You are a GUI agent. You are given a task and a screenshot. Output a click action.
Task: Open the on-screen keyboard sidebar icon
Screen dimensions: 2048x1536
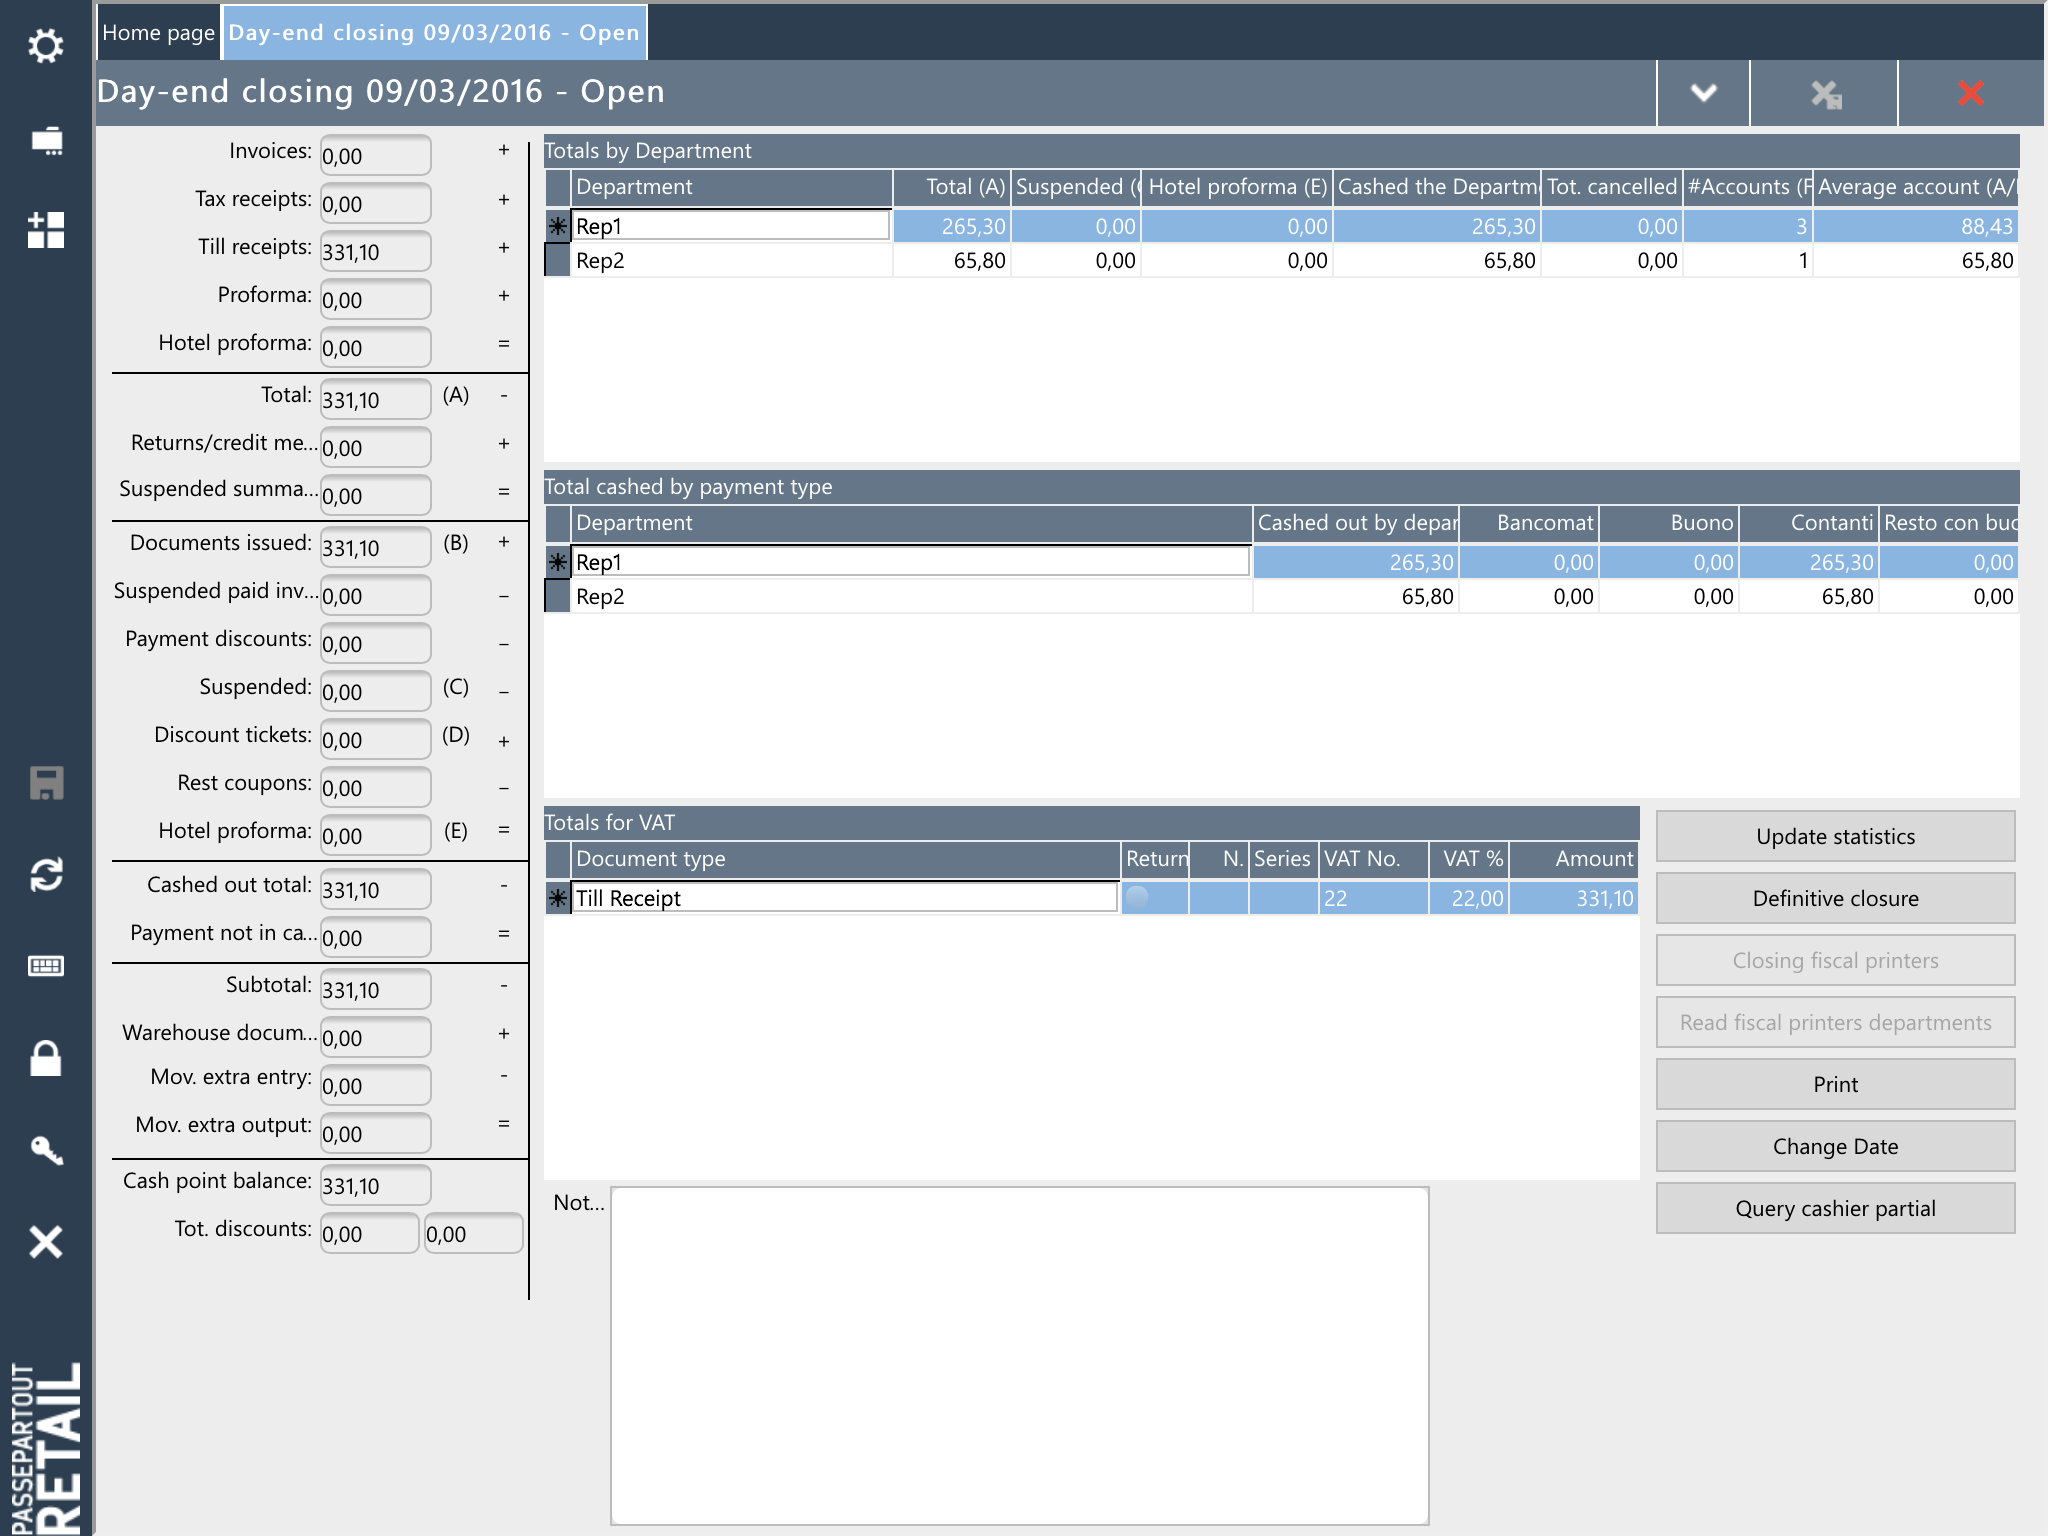46,966
